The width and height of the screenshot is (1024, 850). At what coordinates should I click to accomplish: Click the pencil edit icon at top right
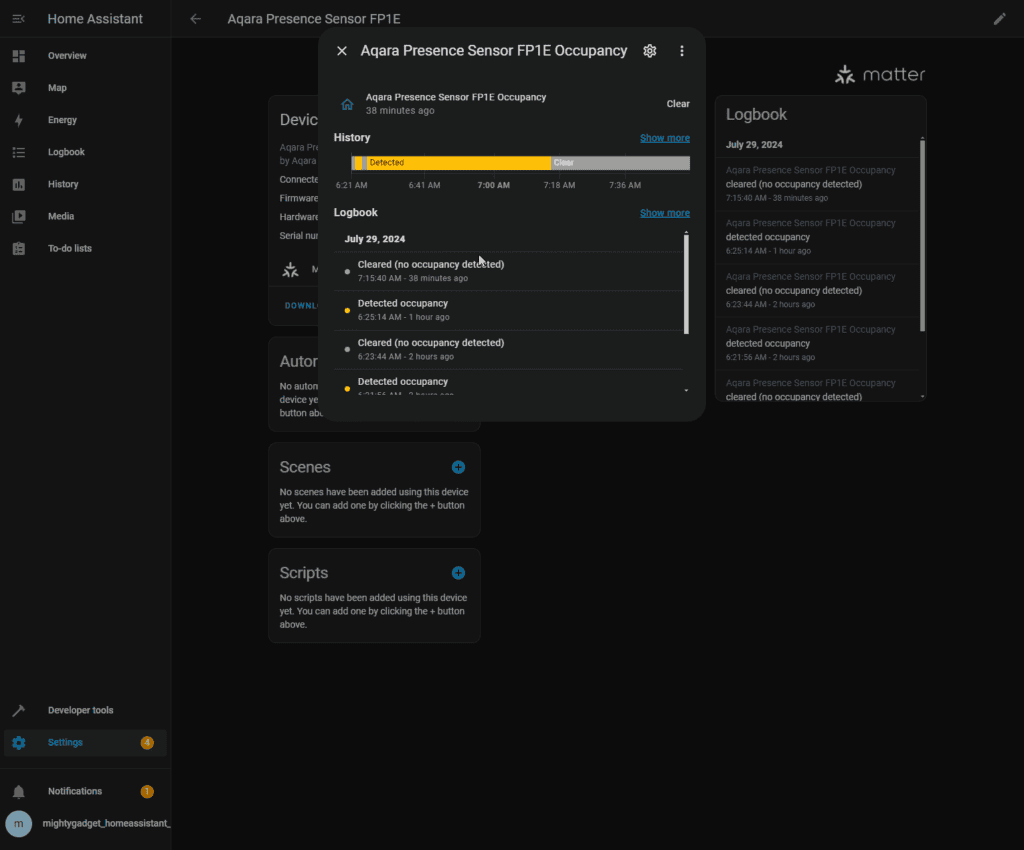click(999, 19)
